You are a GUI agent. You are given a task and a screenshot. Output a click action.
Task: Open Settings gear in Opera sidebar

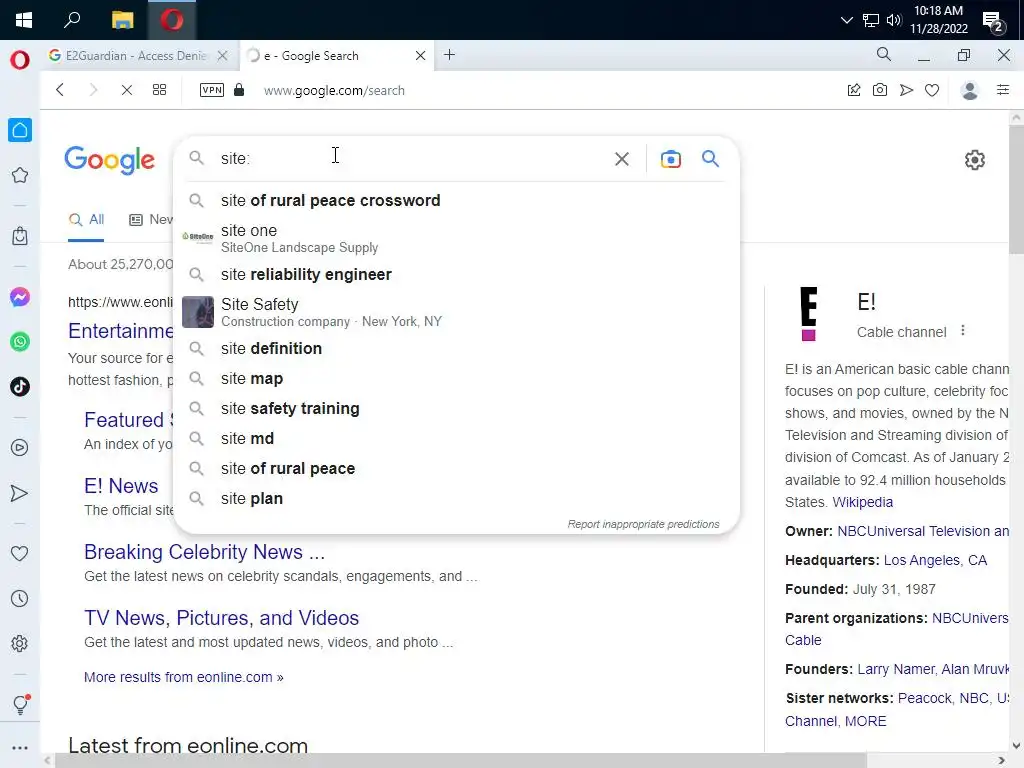tap(20, 643)
